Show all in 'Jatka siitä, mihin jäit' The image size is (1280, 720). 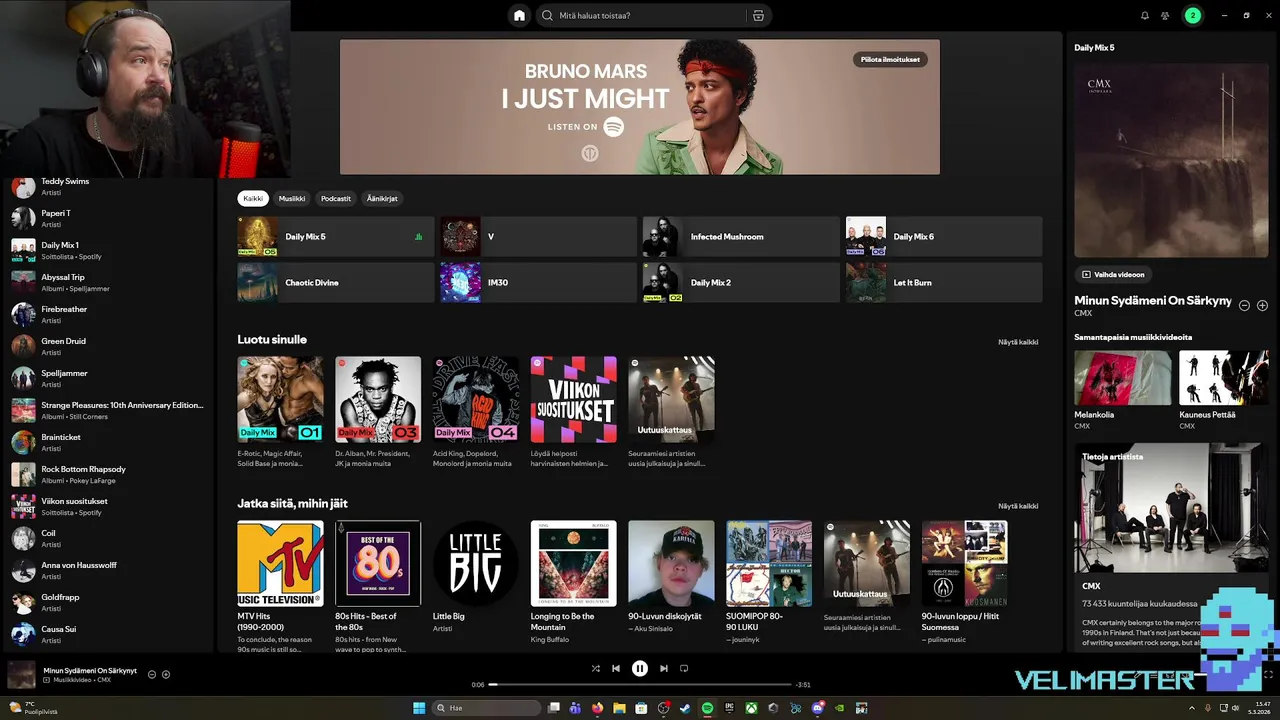click(x=1018, y=506)
